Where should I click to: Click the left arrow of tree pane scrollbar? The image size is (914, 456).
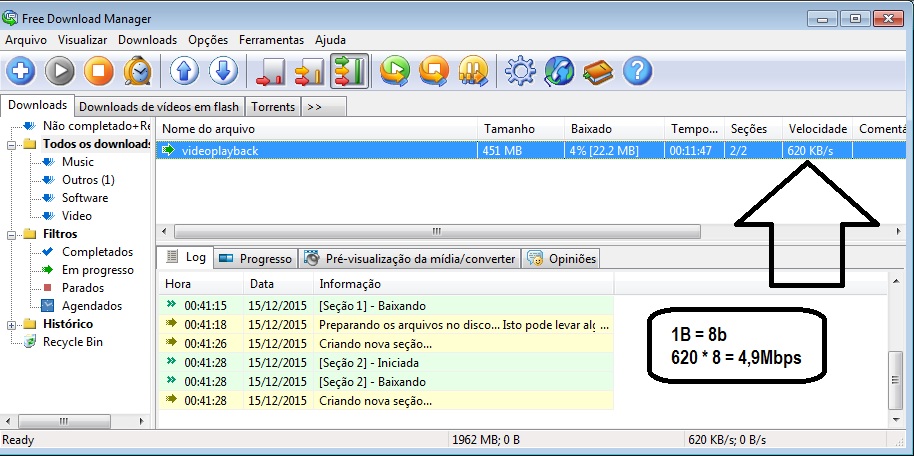click(8, 420)
